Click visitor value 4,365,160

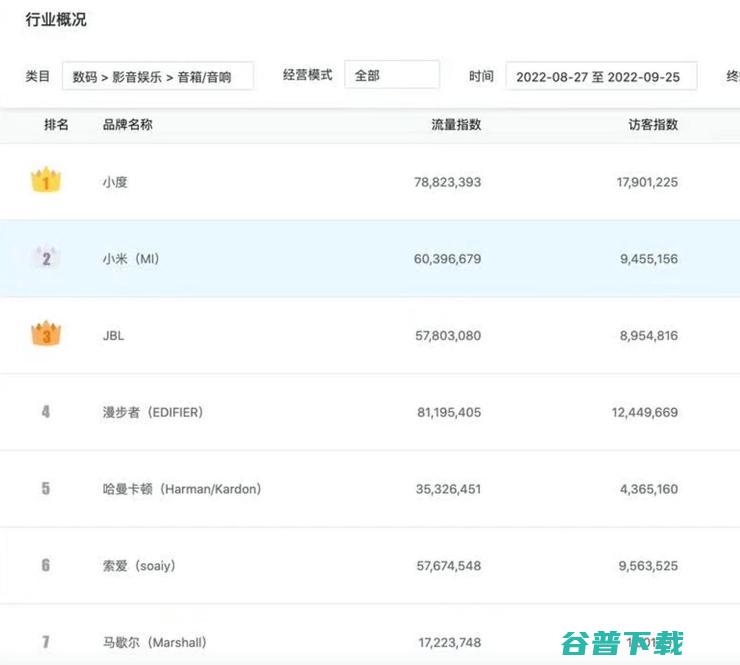(x=649, y=489)
